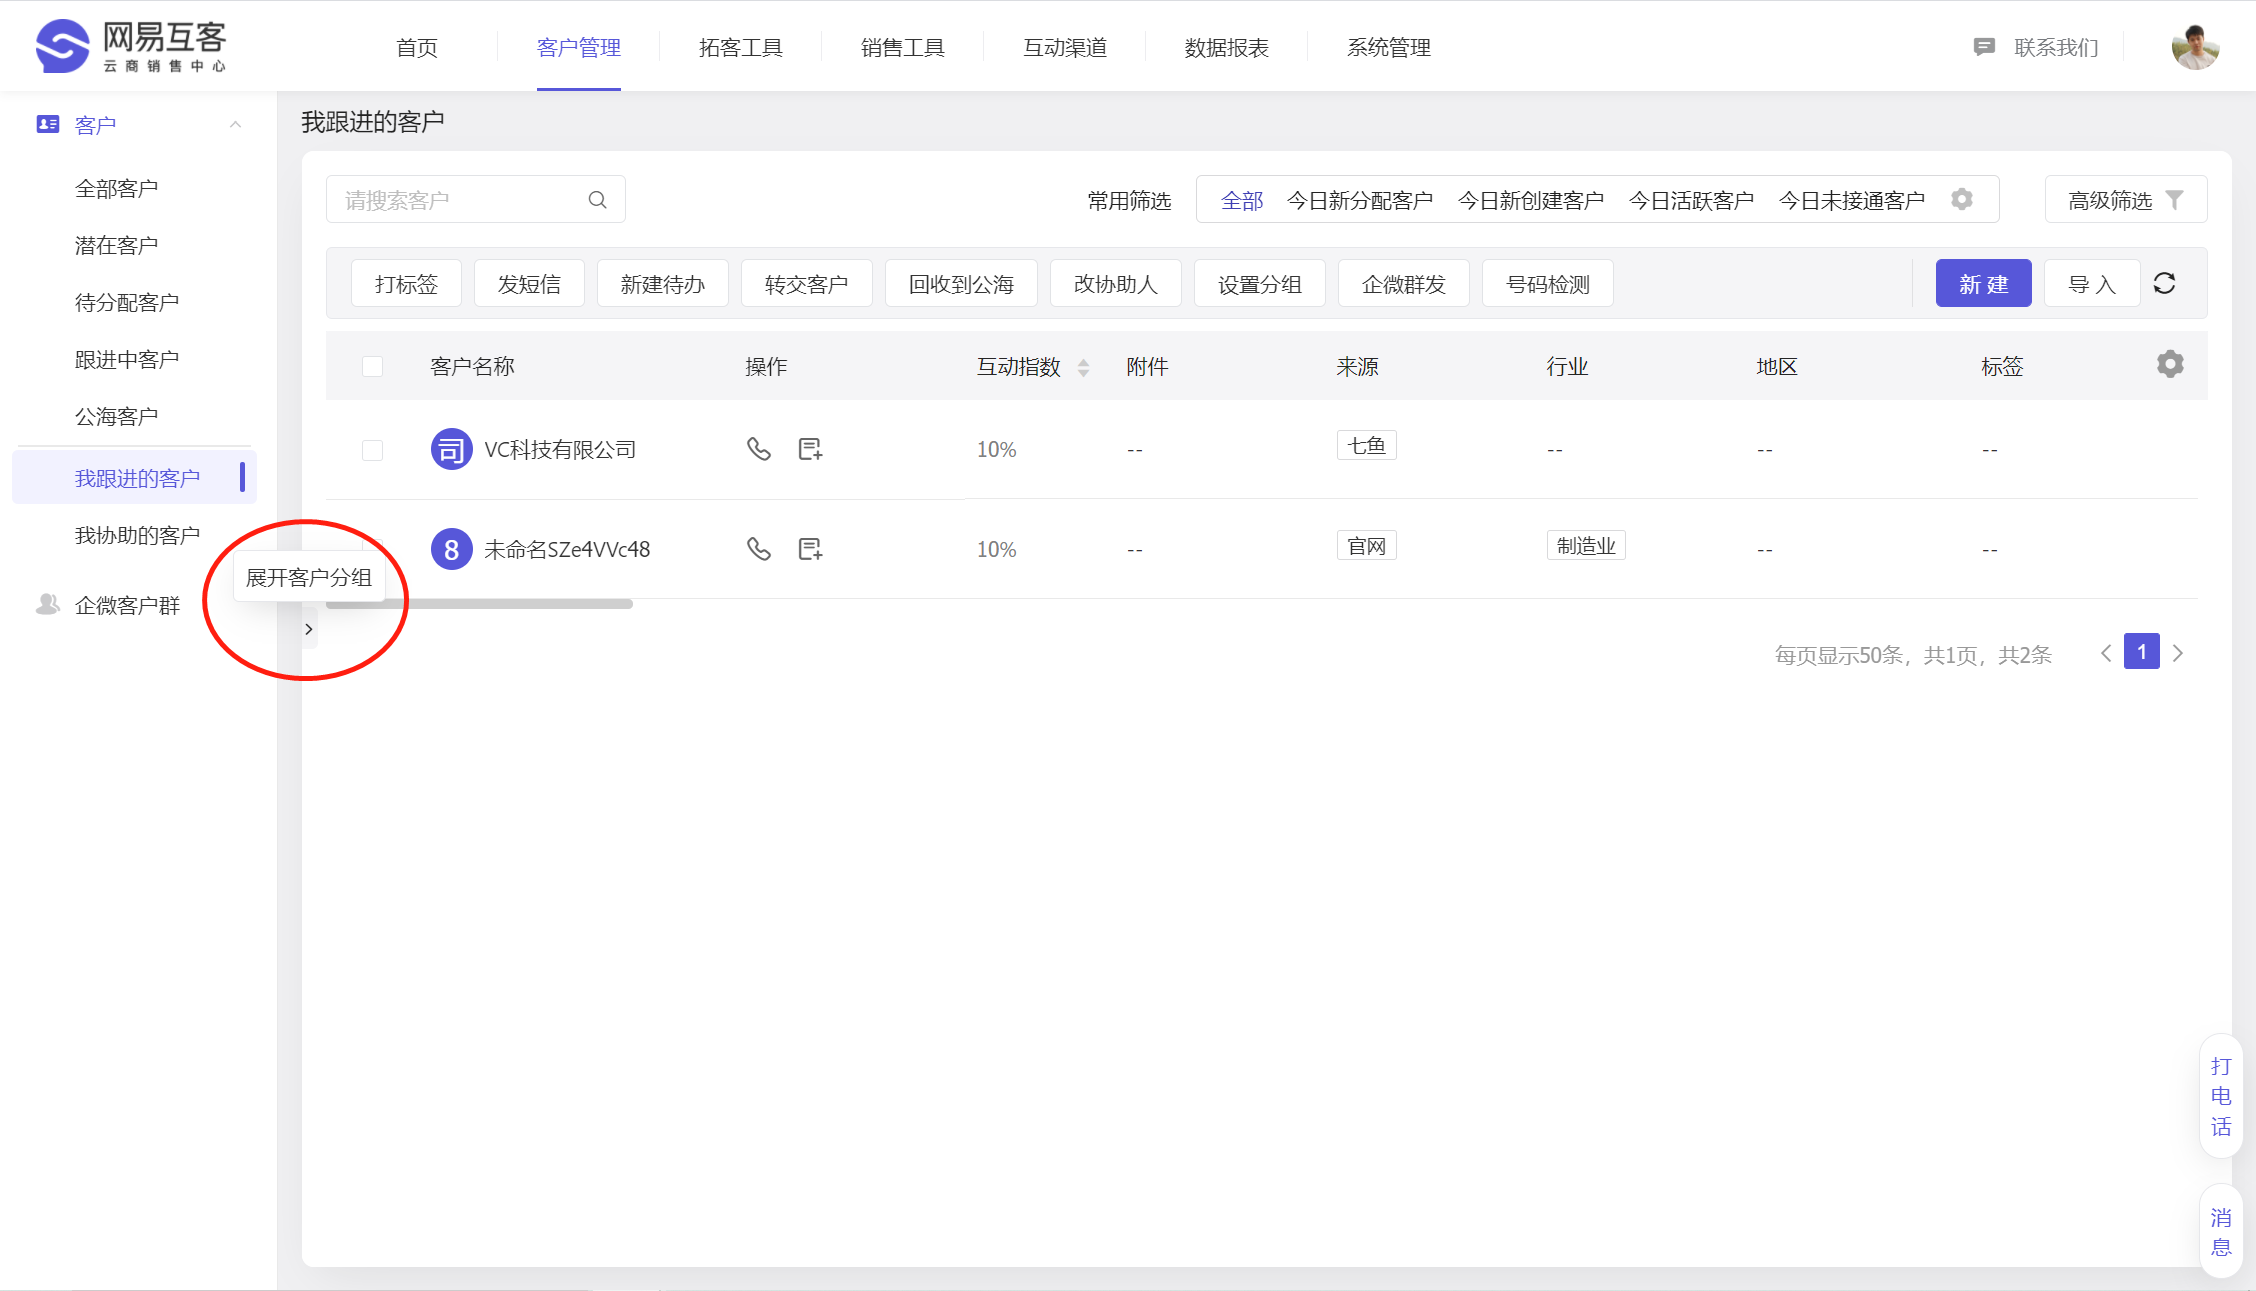Click the 新建 button
Screen dimensions: 2256x1291
click(x=1983, y=284)
